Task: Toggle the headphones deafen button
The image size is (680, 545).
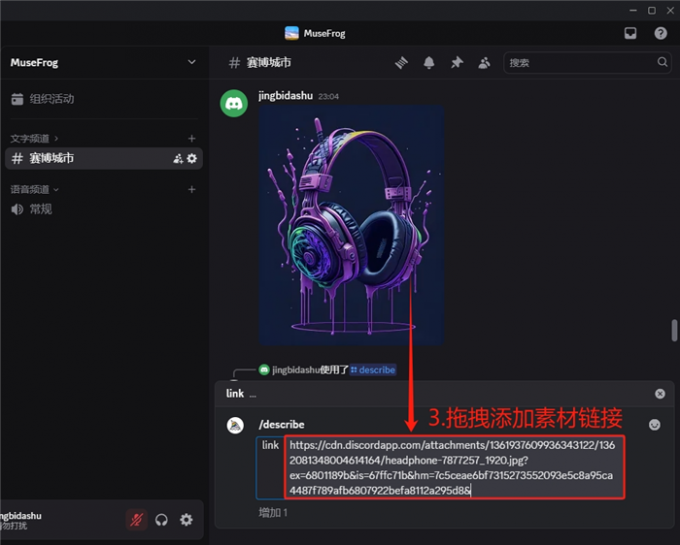Action: (x=161, y=519)
